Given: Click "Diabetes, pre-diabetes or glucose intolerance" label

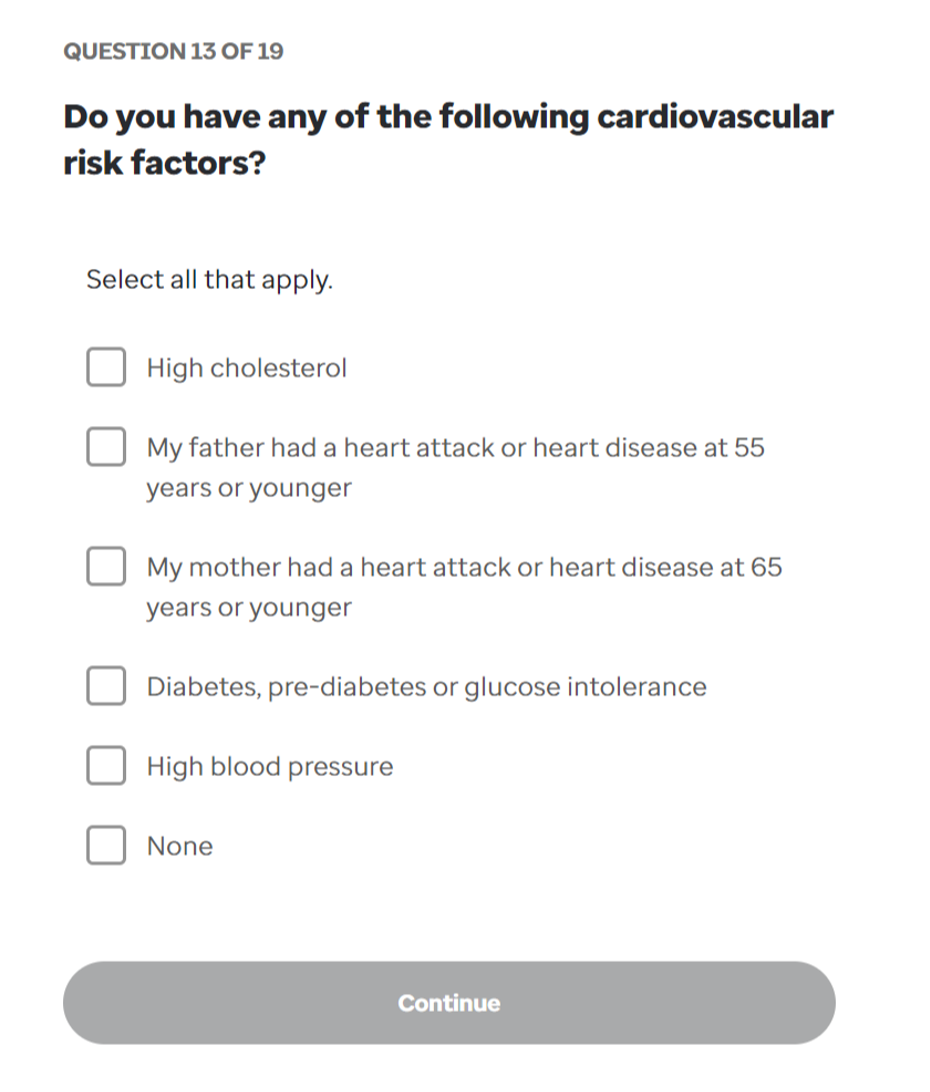Looking at the screenshot, I should 426,687.
